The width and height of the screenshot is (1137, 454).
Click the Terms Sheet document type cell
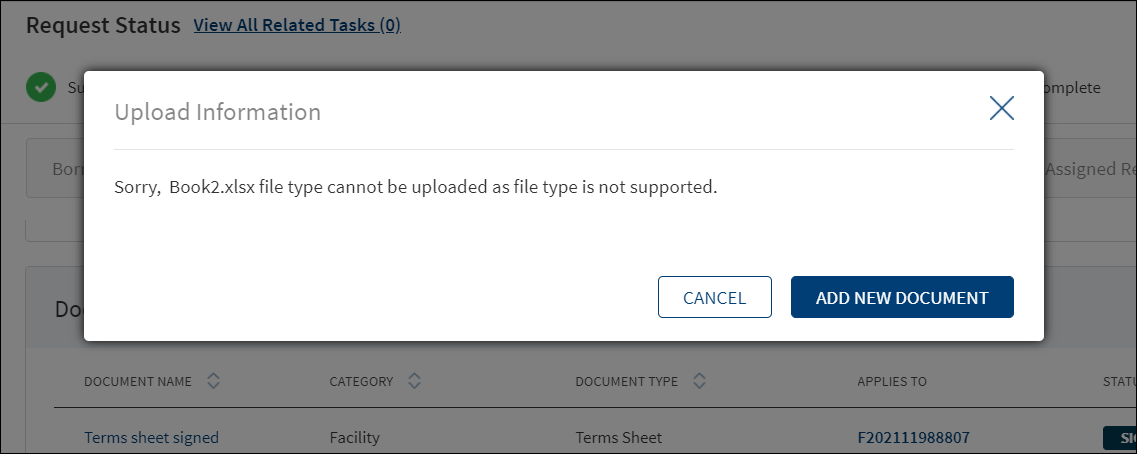(619, 437)
